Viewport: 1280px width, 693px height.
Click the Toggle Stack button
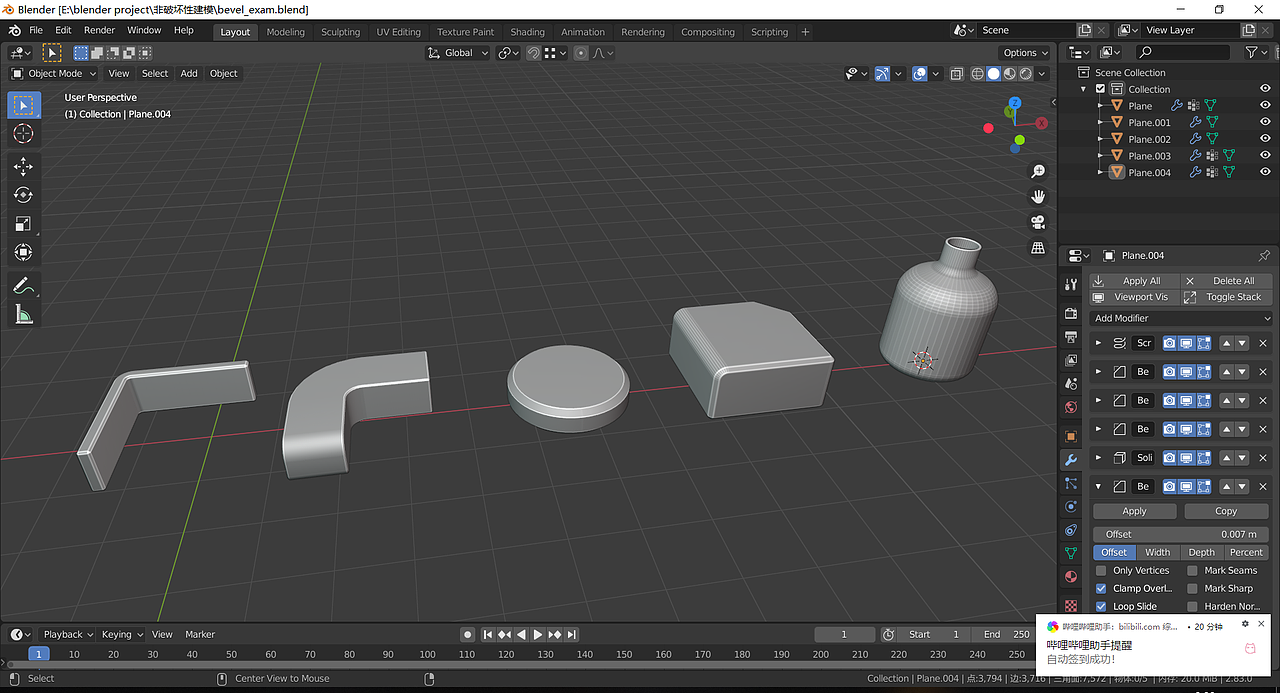[x=1226, y=297]
